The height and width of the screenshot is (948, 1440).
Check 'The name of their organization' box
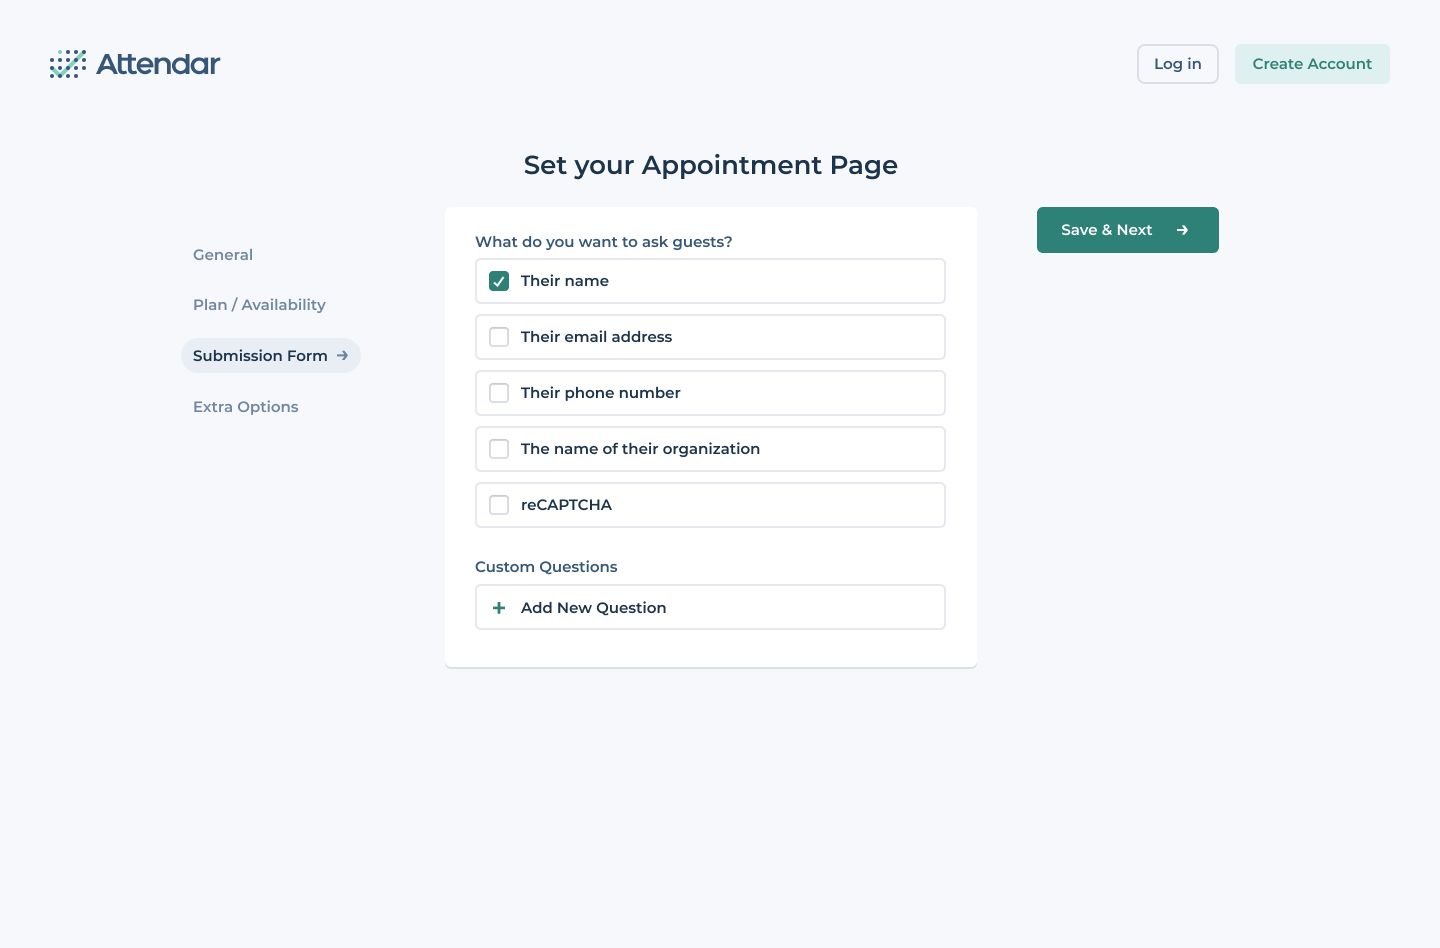click(499, 449)
